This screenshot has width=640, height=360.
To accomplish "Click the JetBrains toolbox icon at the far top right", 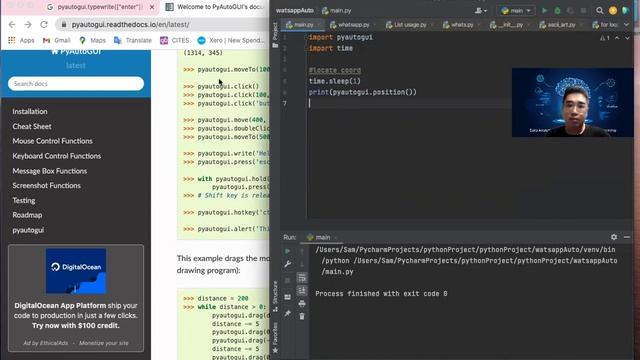I will [626, 11].
